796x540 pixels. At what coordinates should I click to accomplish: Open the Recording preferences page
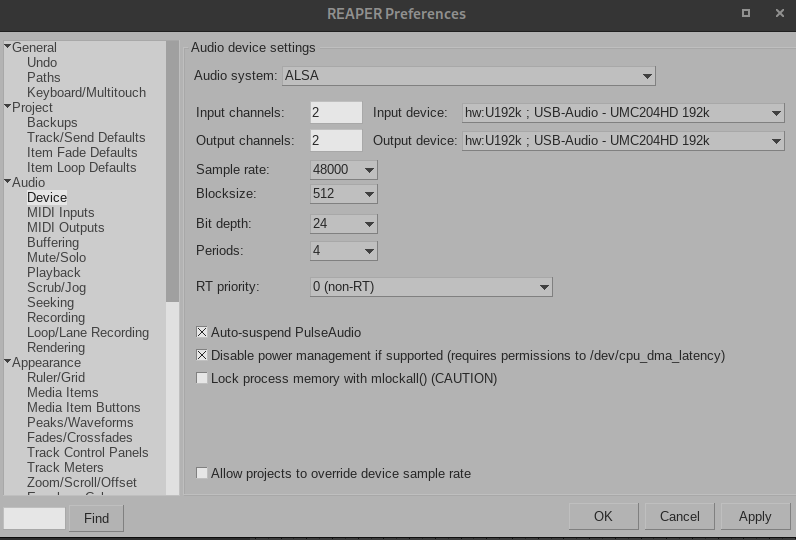point(56,317)
